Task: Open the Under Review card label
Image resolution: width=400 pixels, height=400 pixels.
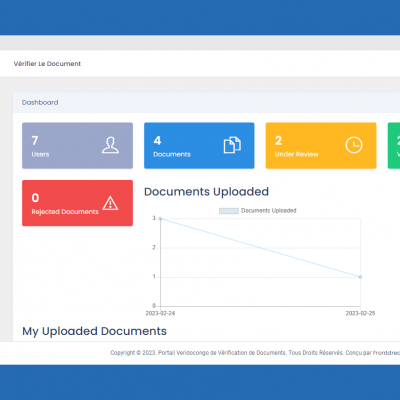Action: (296, 154)
